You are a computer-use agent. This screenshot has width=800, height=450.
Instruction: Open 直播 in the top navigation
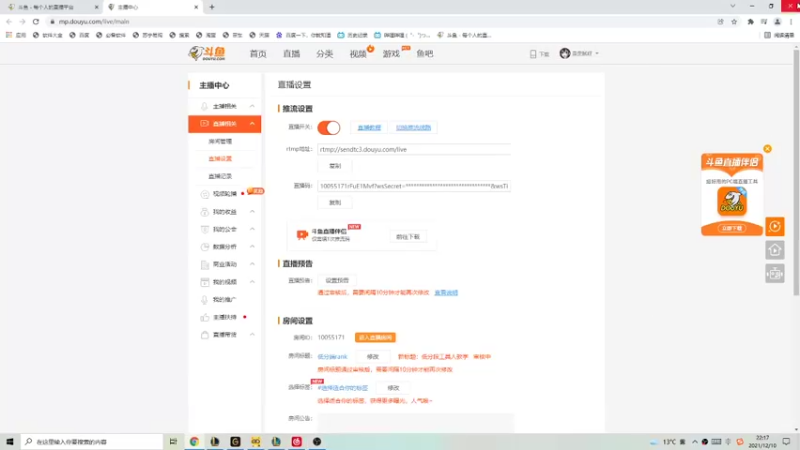[291, 54]
